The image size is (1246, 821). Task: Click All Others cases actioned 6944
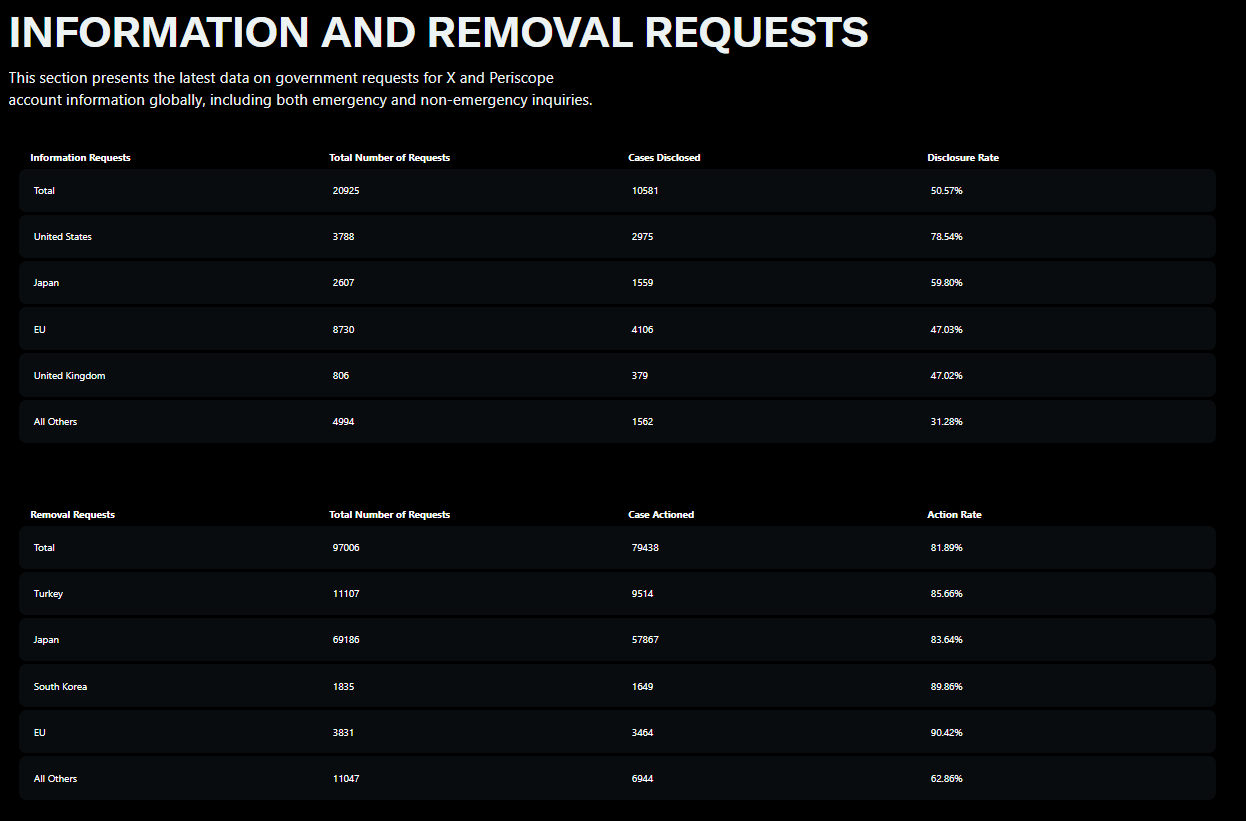(642, 779)
